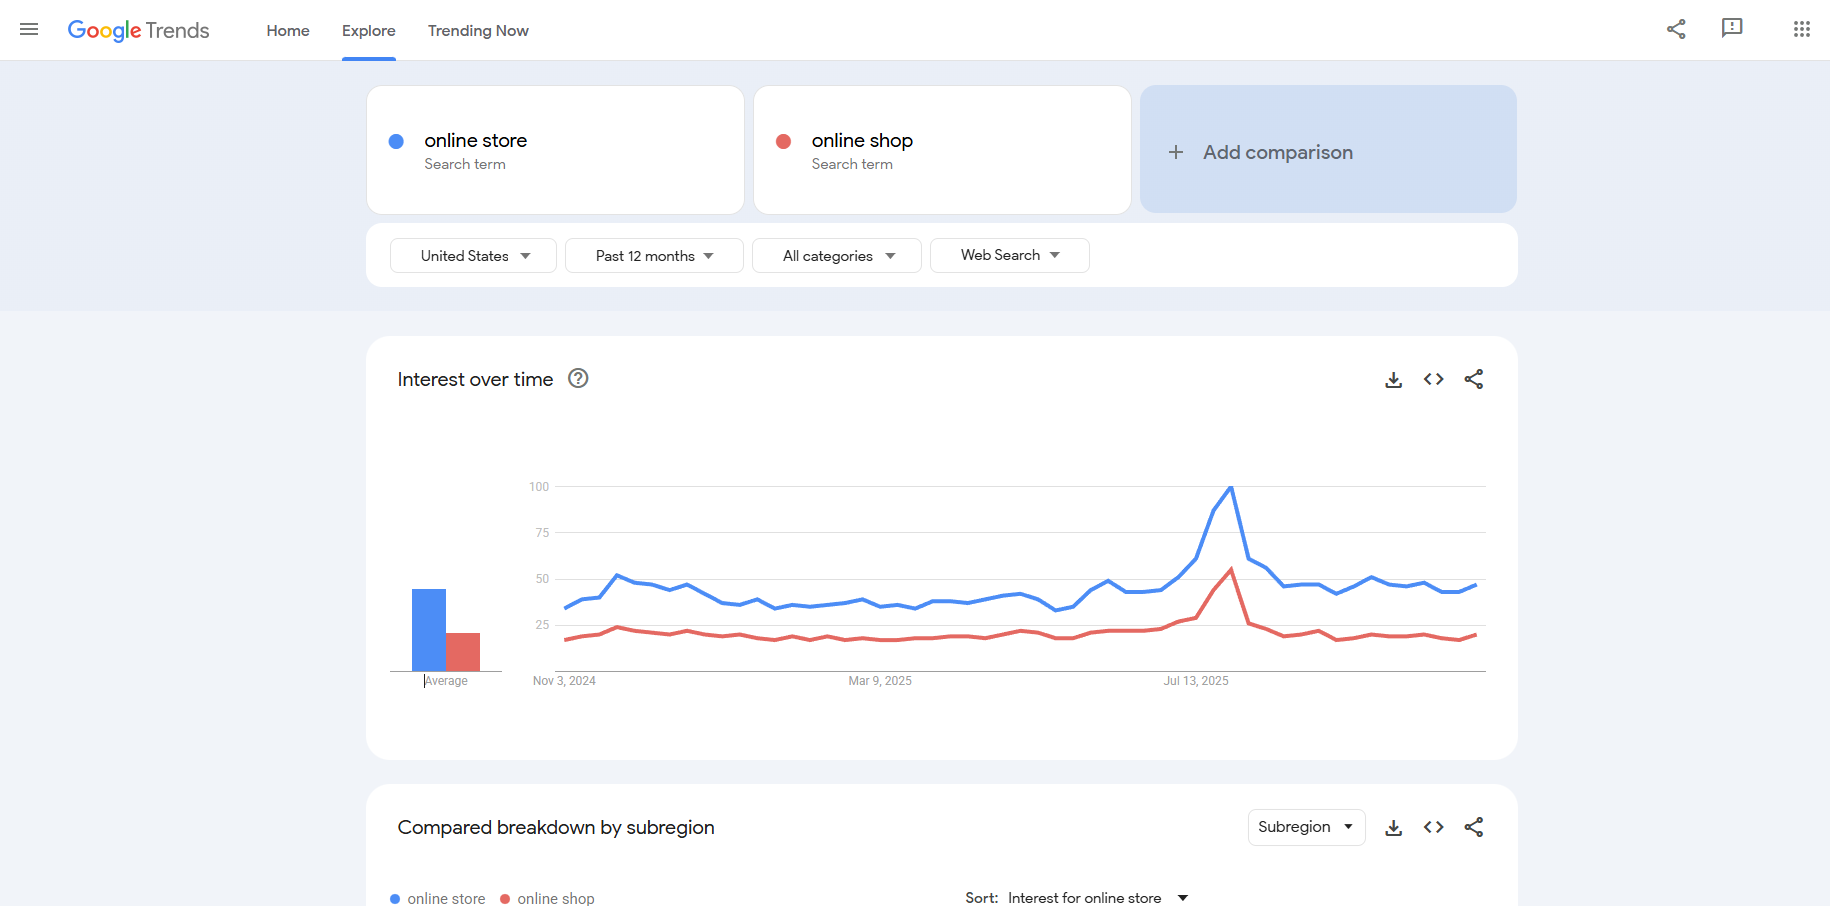Open the Subregion dropdown
Screen dimensions: 1830x906
(x=1306, y=827)
